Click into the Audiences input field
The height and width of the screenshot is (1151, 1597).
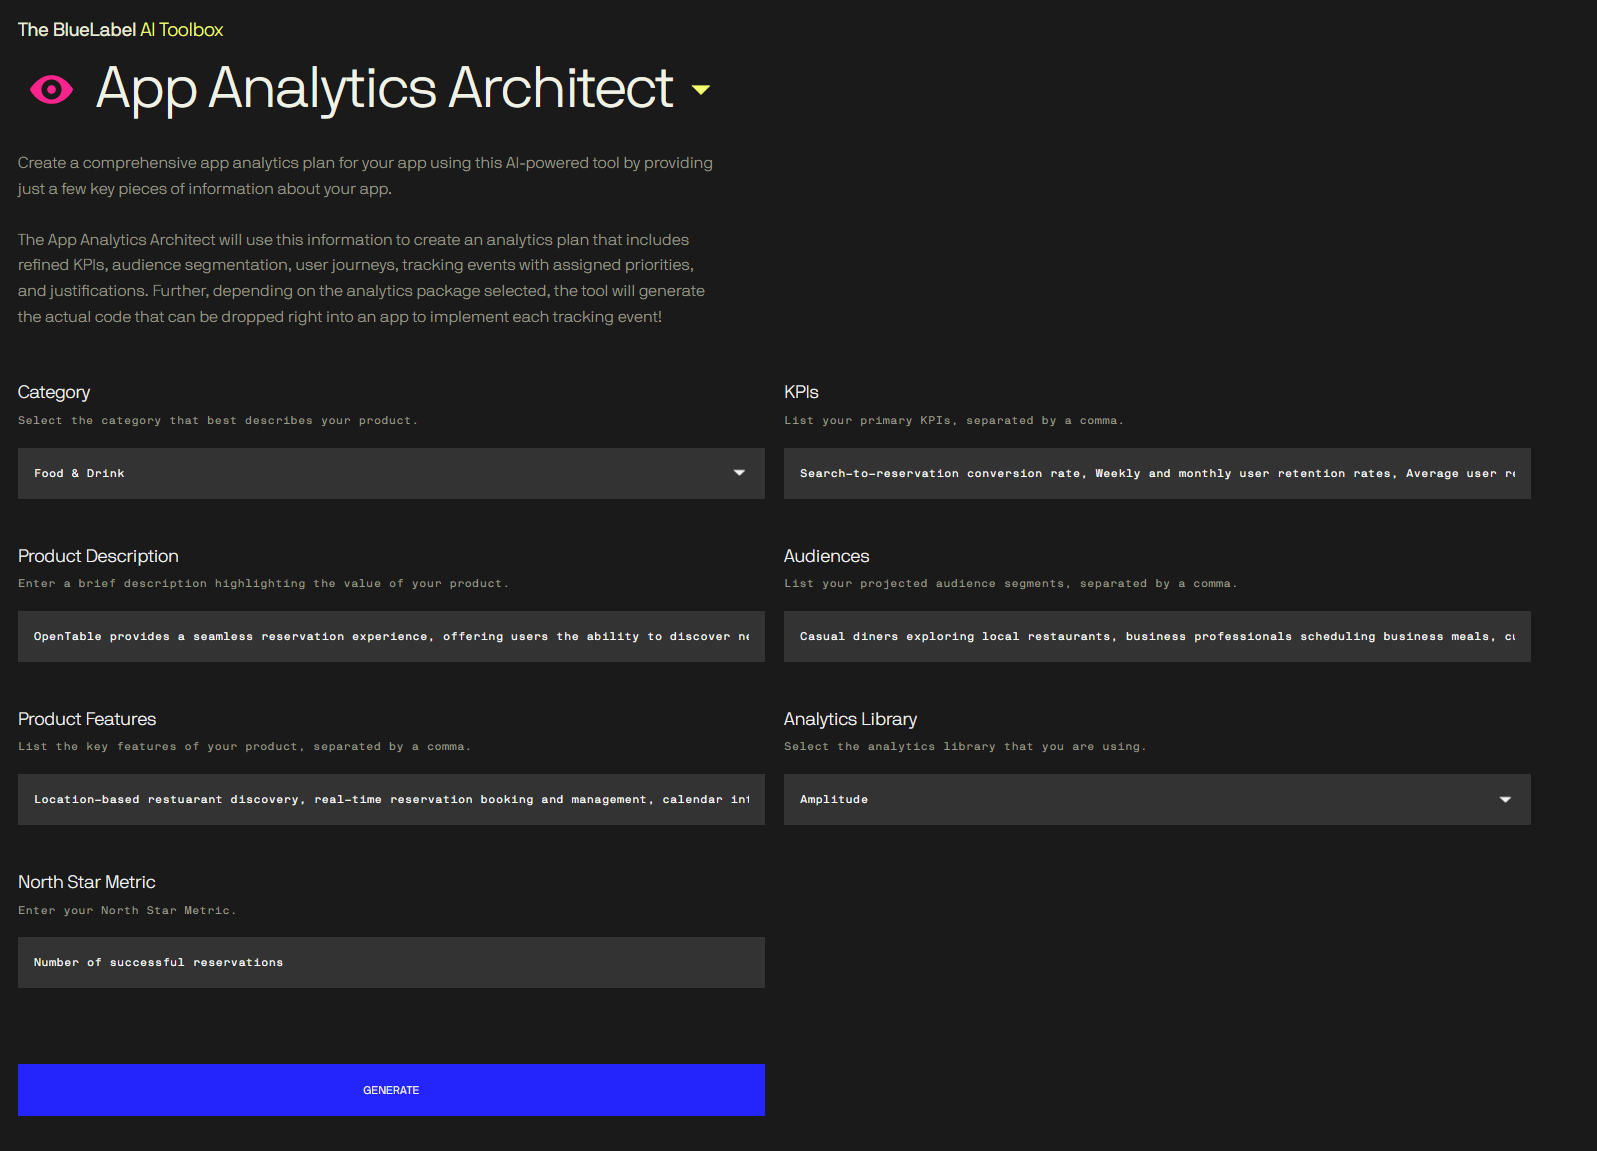[x=1157, y=636]
